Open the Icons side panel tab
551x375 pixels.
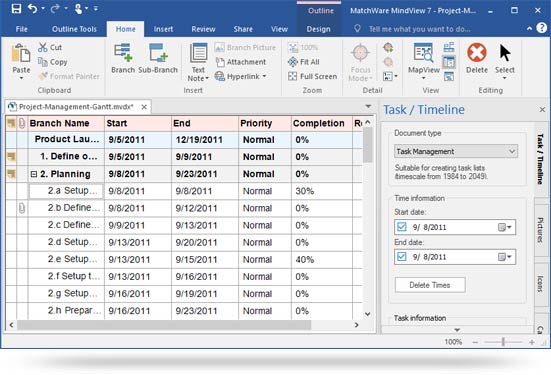541,284
